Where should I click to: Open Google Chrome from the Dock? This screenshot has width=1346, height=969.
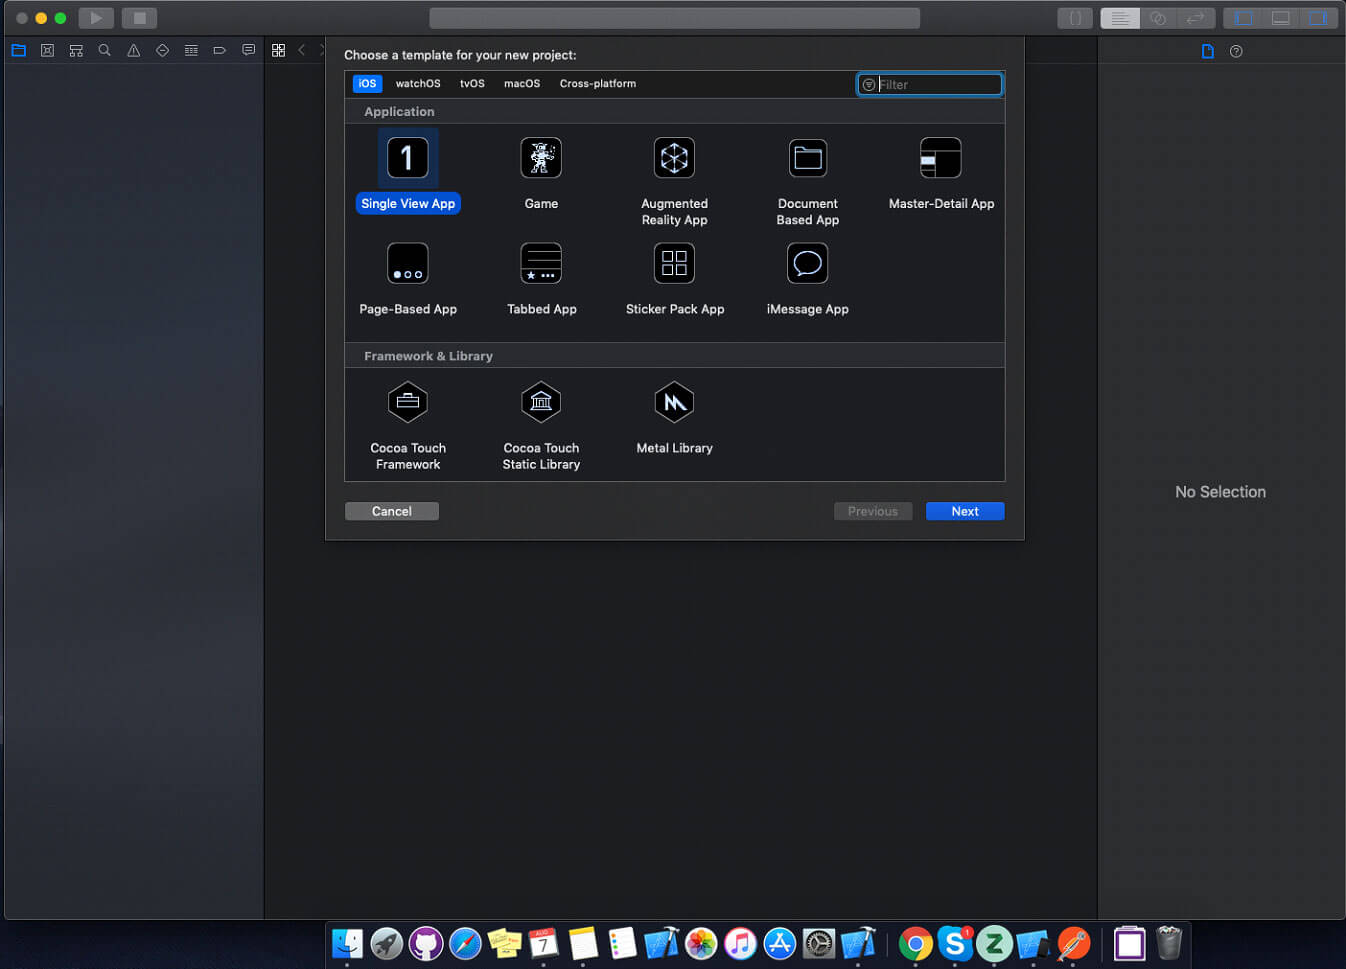click(915, 943)
